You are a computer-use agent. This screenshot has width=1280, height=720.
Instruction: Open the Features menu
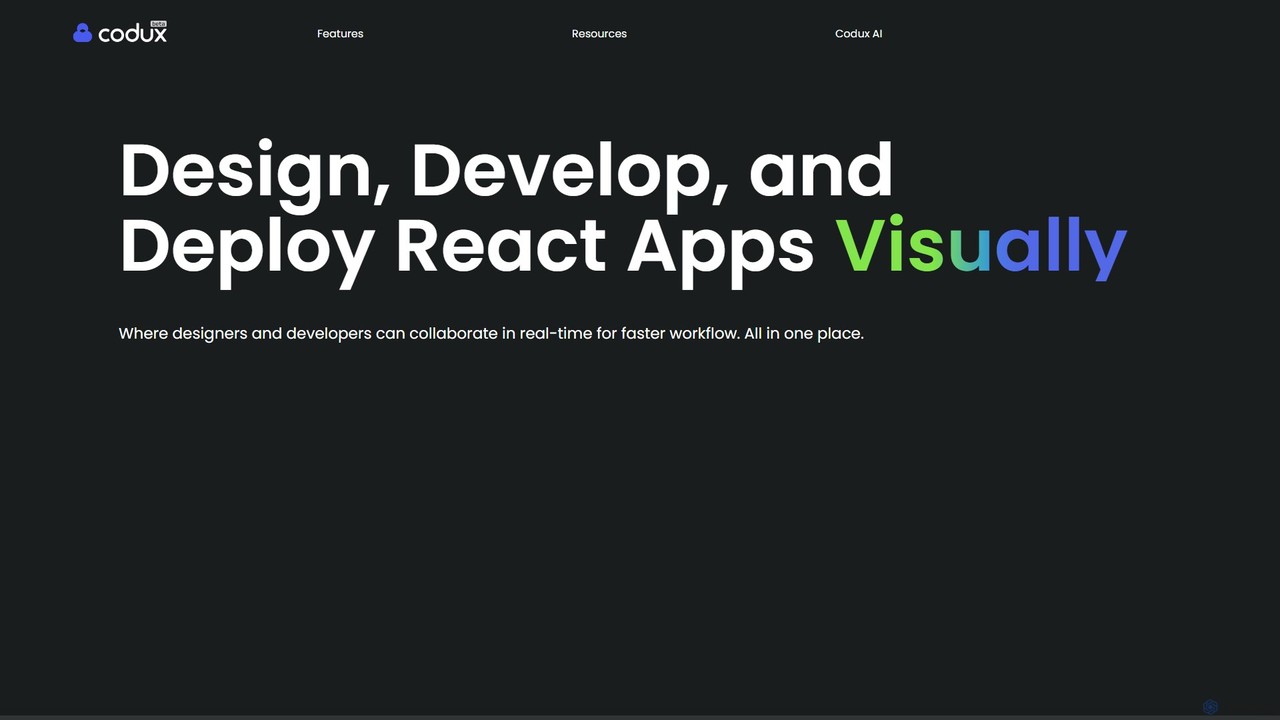point(340,34)
